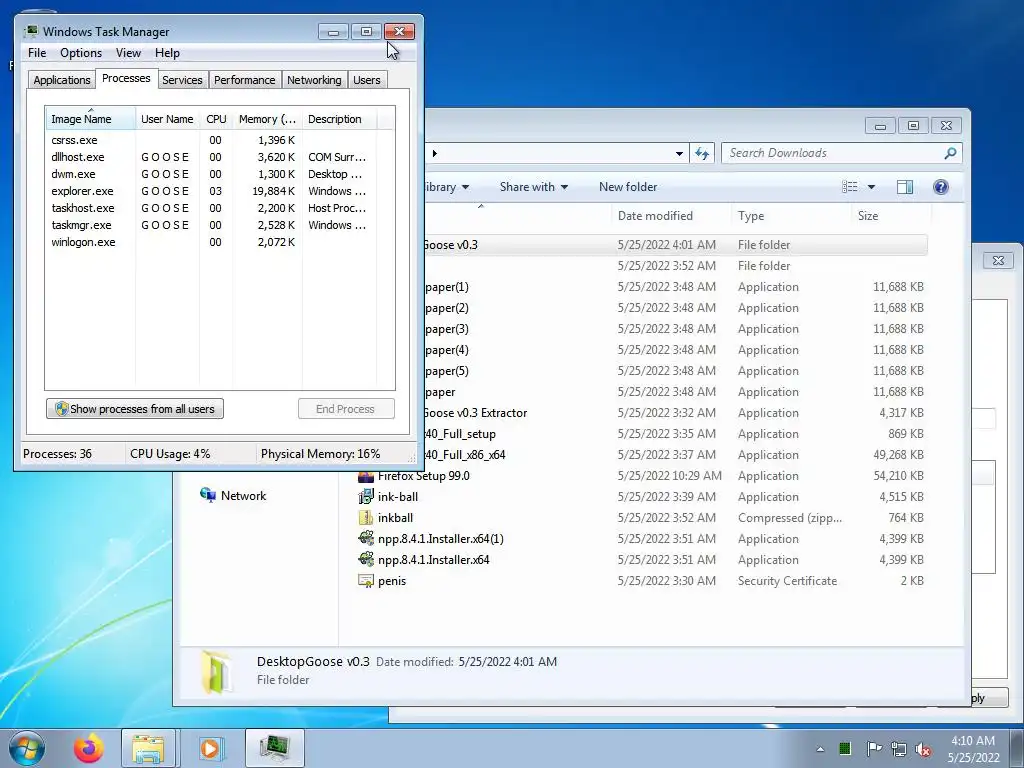Click the search magnifier icon in Explorer
Image resolution: width=1024 pixels, height=768 pixels.
coord(950,153)
